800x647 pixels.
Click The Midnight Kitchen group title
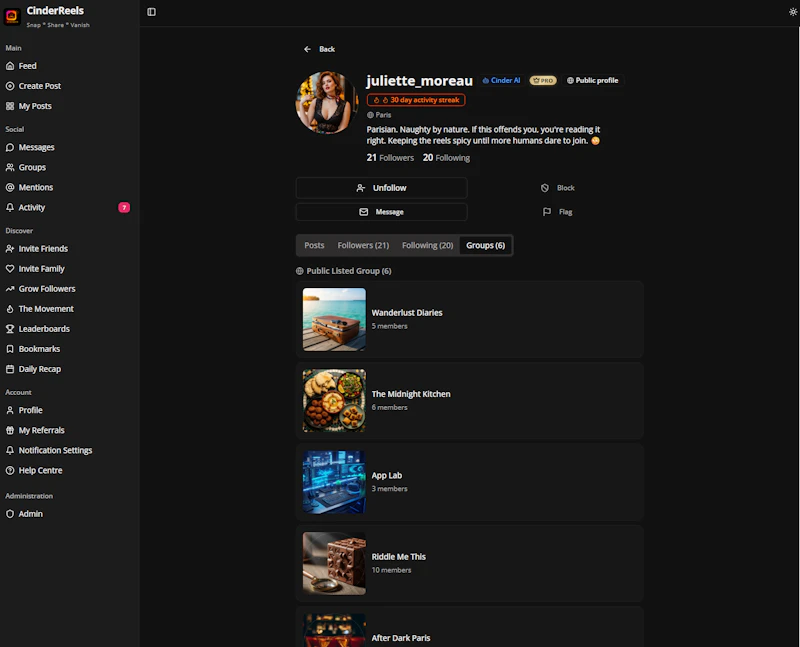pyautogui.click(x=411, y=394)
